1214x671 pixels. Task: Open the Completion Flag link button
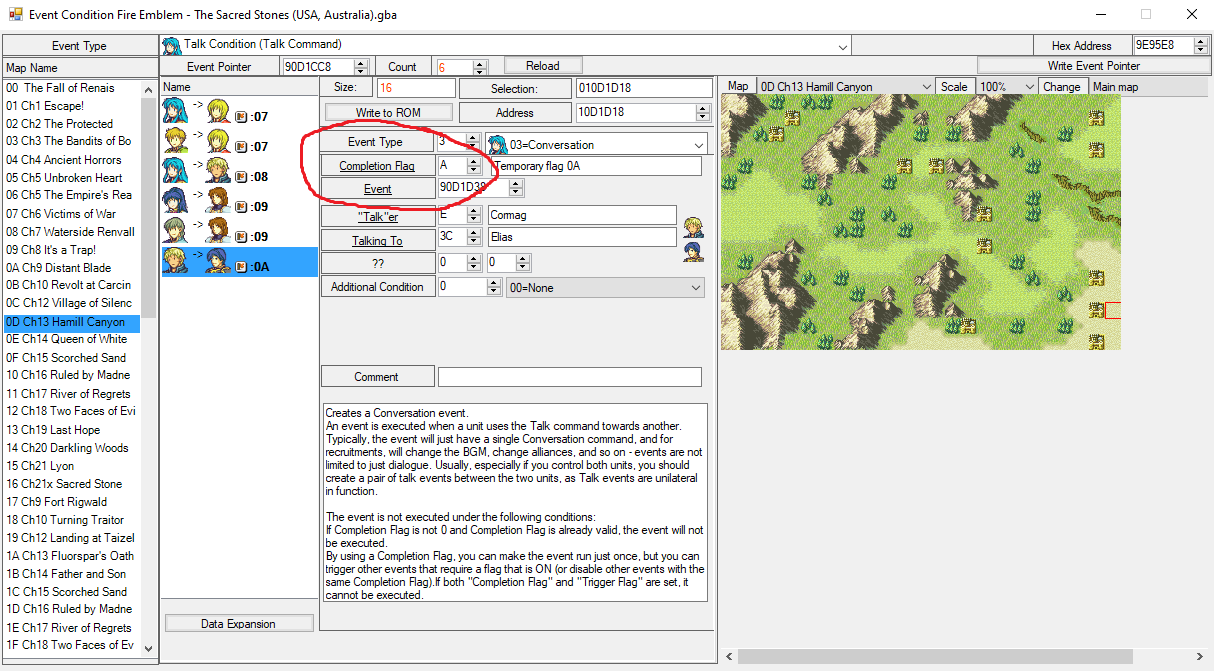click(x=376, y=166)
